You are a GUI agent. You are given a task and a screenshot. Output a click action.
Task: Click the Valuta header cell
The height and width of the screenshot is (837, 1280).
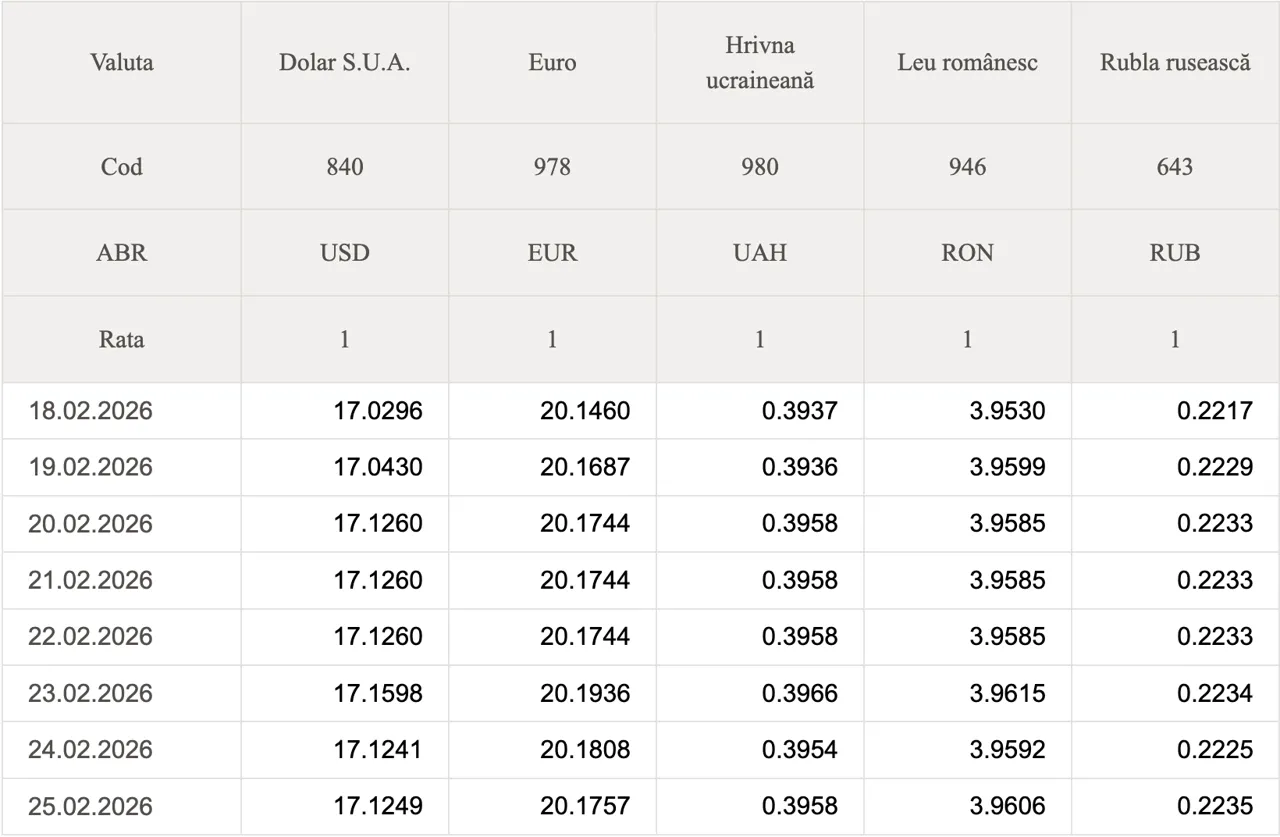(121, 62)
